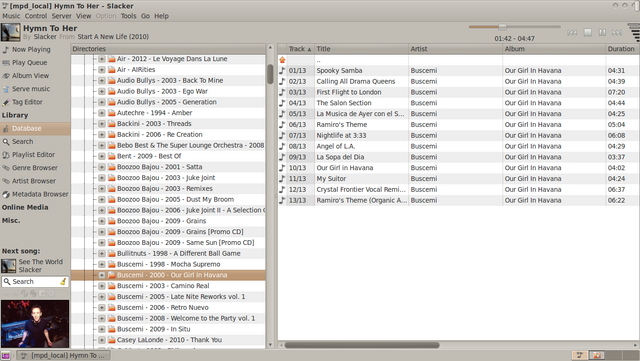Sort by Duration column header
The image size is (640, 361).
622,49
